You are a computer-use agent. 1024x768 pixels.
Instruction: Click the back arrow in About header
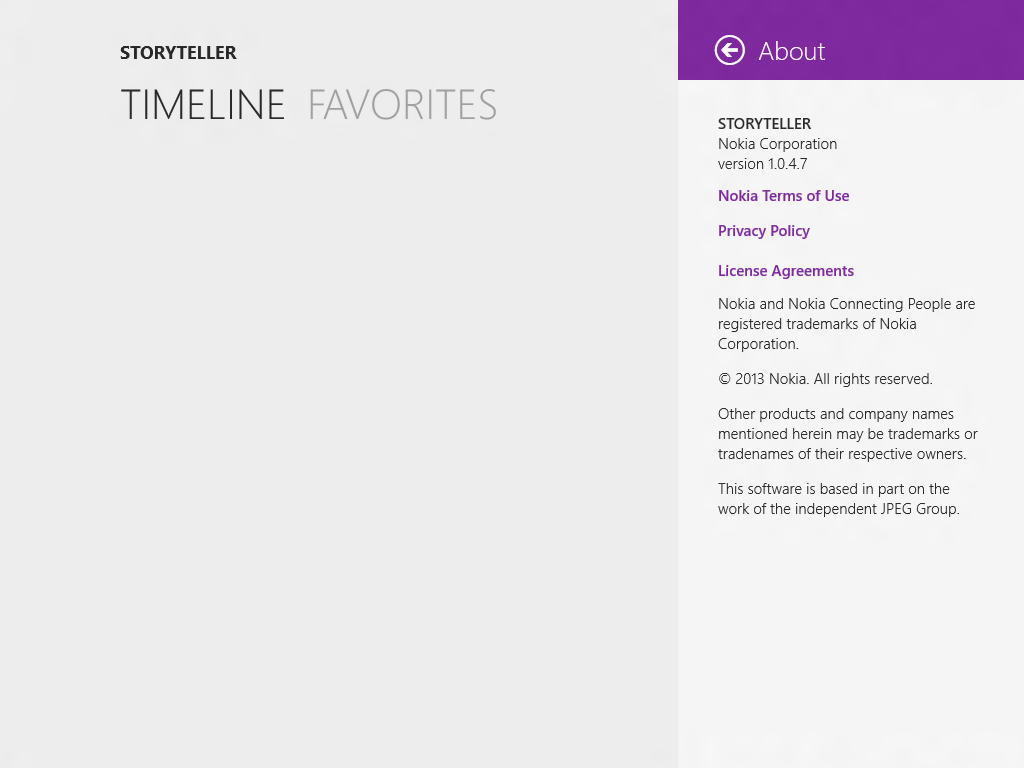click(730, 50)
